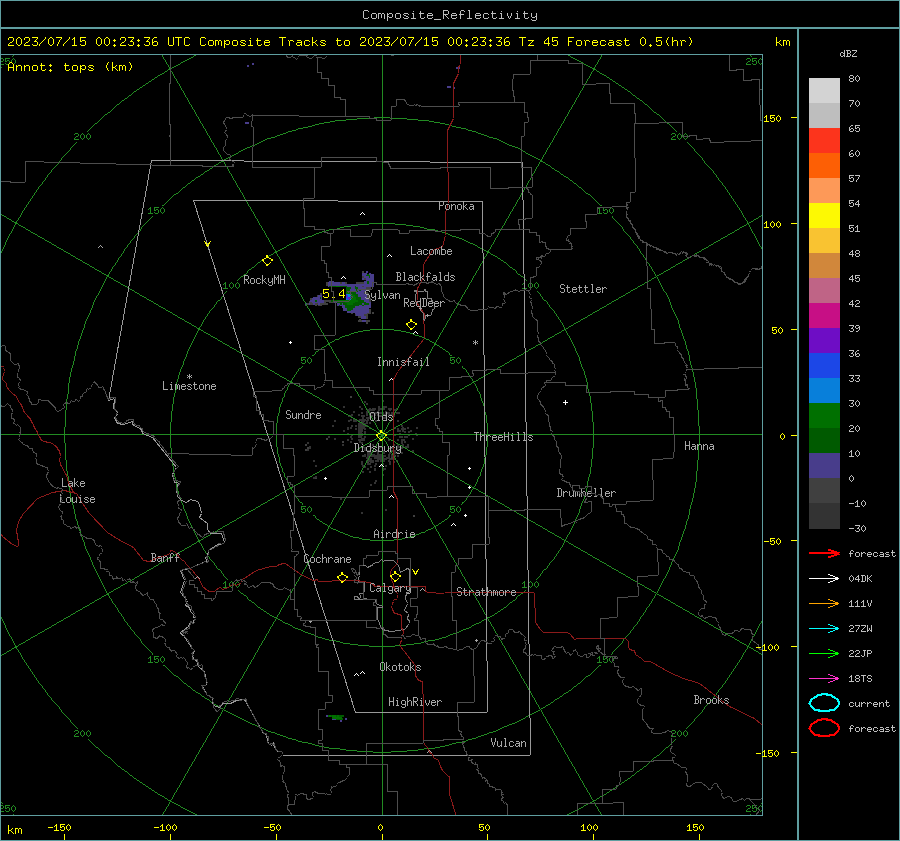Viewport: 900px width, 841px height.
Task: Click the Lake Louise label
Action: point(77,491)
